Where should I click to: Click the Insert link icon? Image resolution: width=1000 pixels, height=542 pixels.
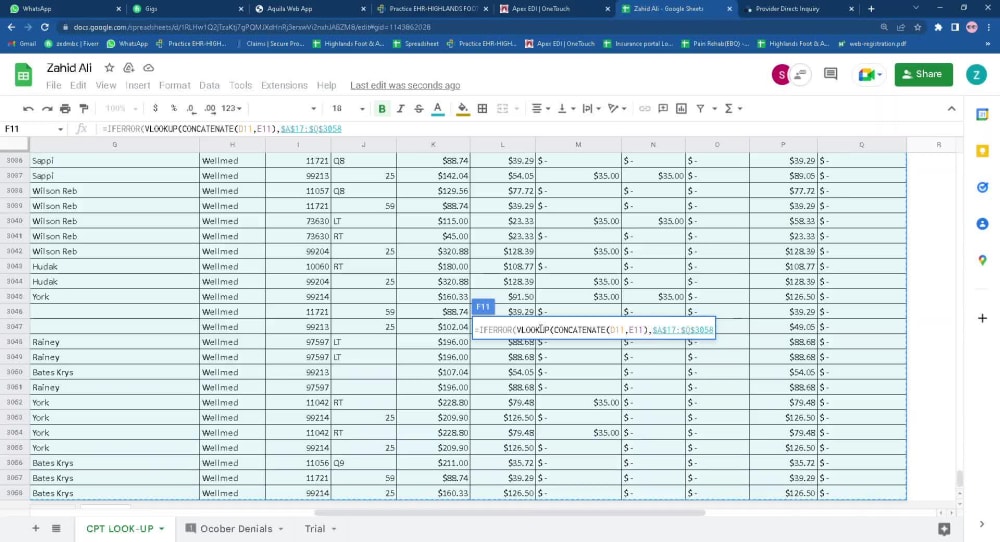click(645, 108)
